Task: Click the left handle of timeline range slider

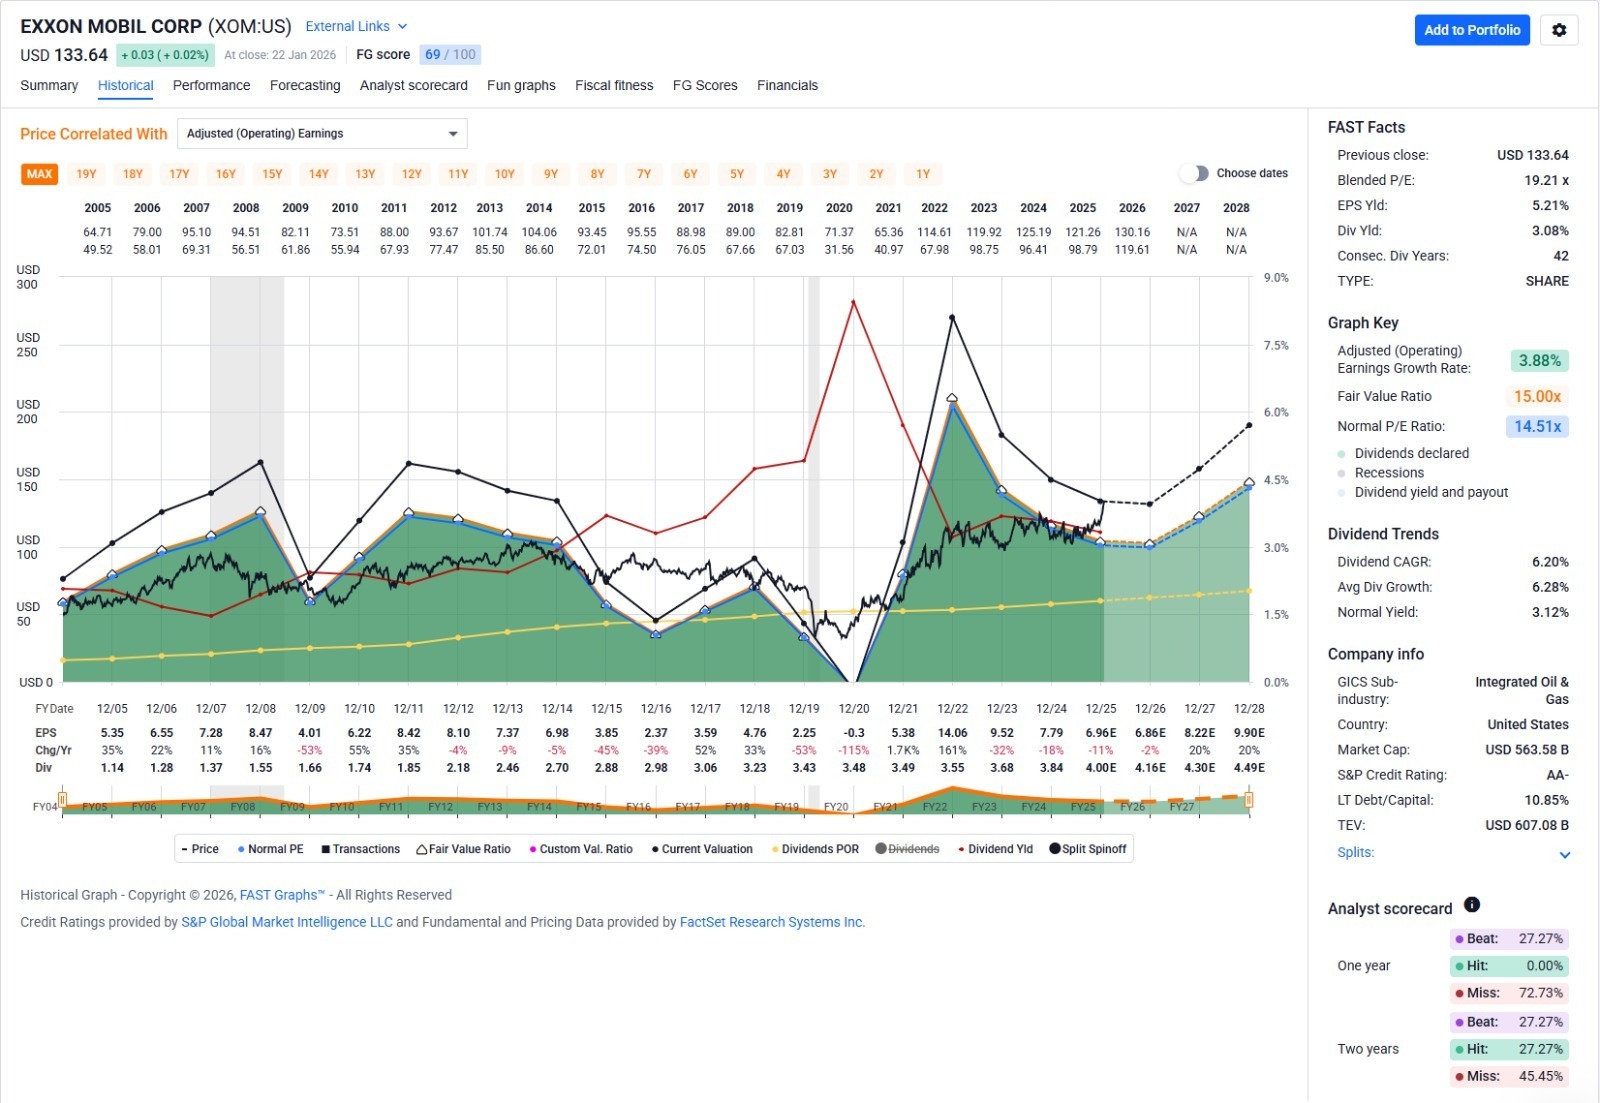Action: point(62,799)
